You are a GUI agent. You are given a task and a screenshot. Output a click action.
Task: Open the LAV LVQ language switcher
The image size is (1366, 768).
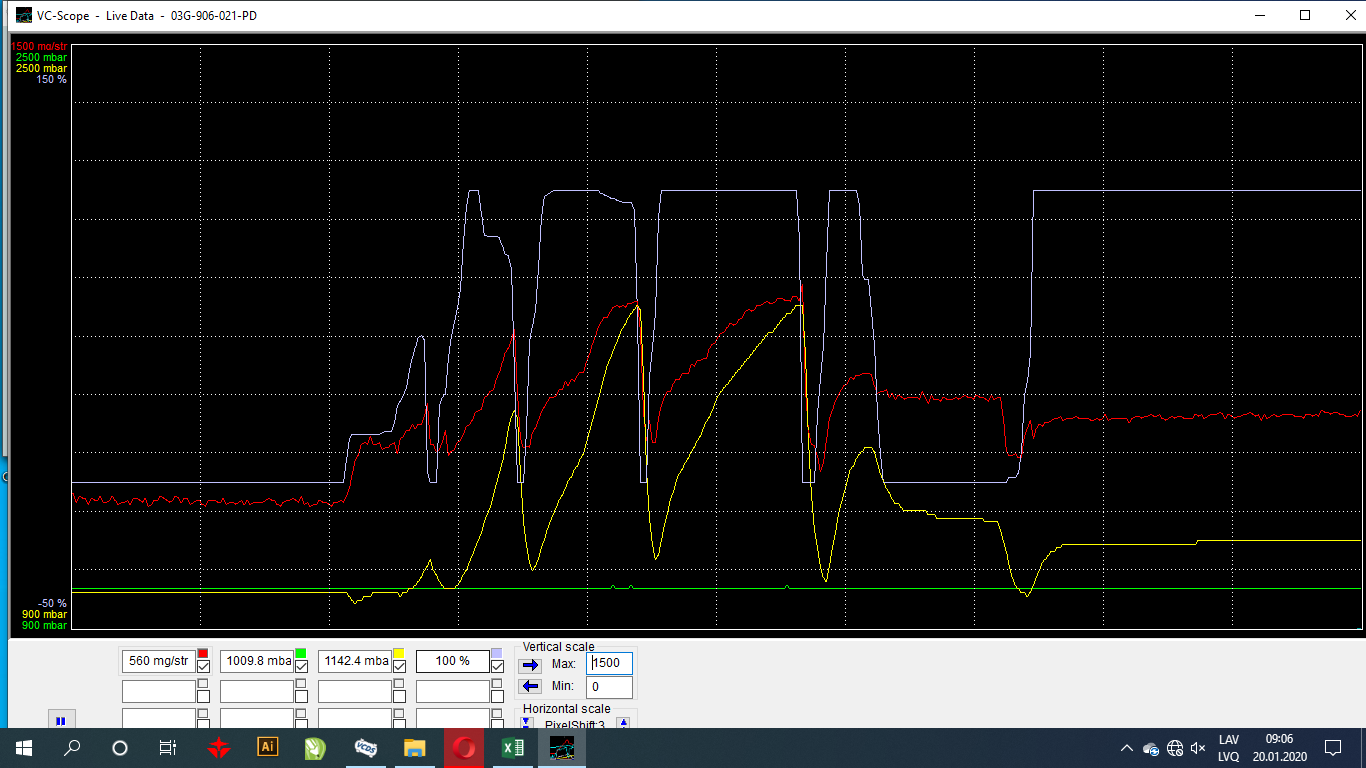click(1229, 748)
